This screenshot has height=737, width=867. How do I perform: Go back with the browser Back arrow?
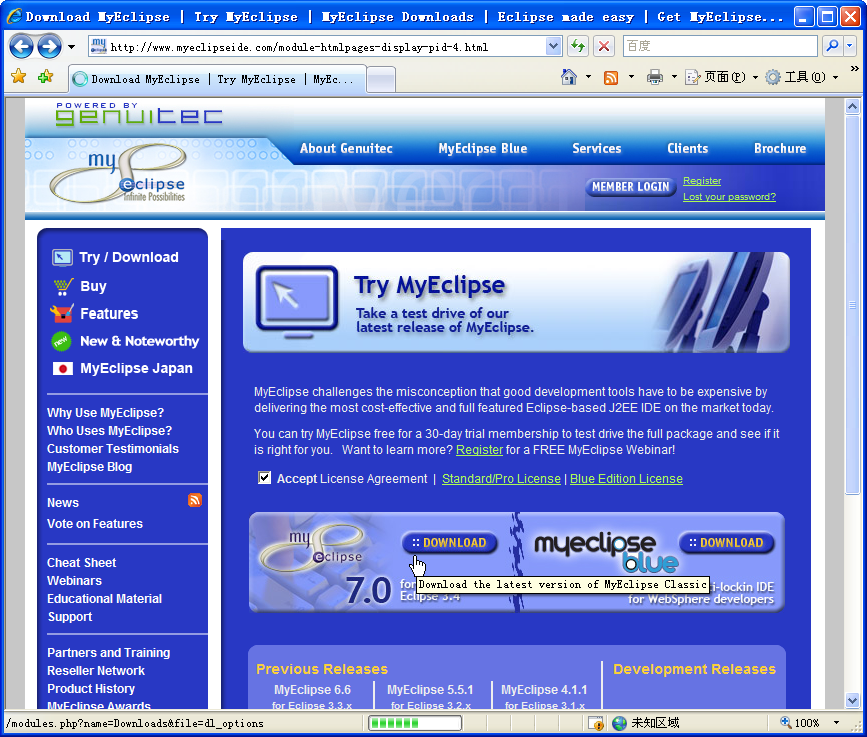pos(22,46)
